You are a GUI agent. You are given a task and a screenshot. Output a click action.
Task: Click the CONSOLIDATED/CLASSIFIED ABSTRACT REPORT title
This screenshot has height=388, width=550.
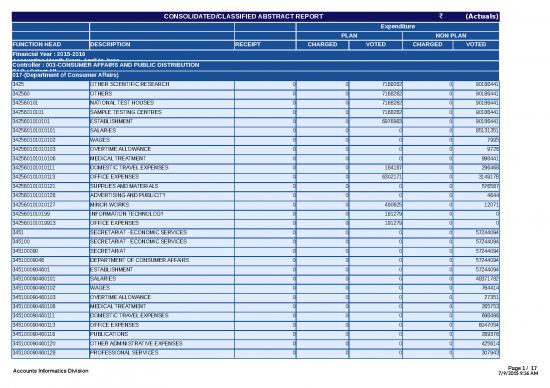[x=243, y=16]
